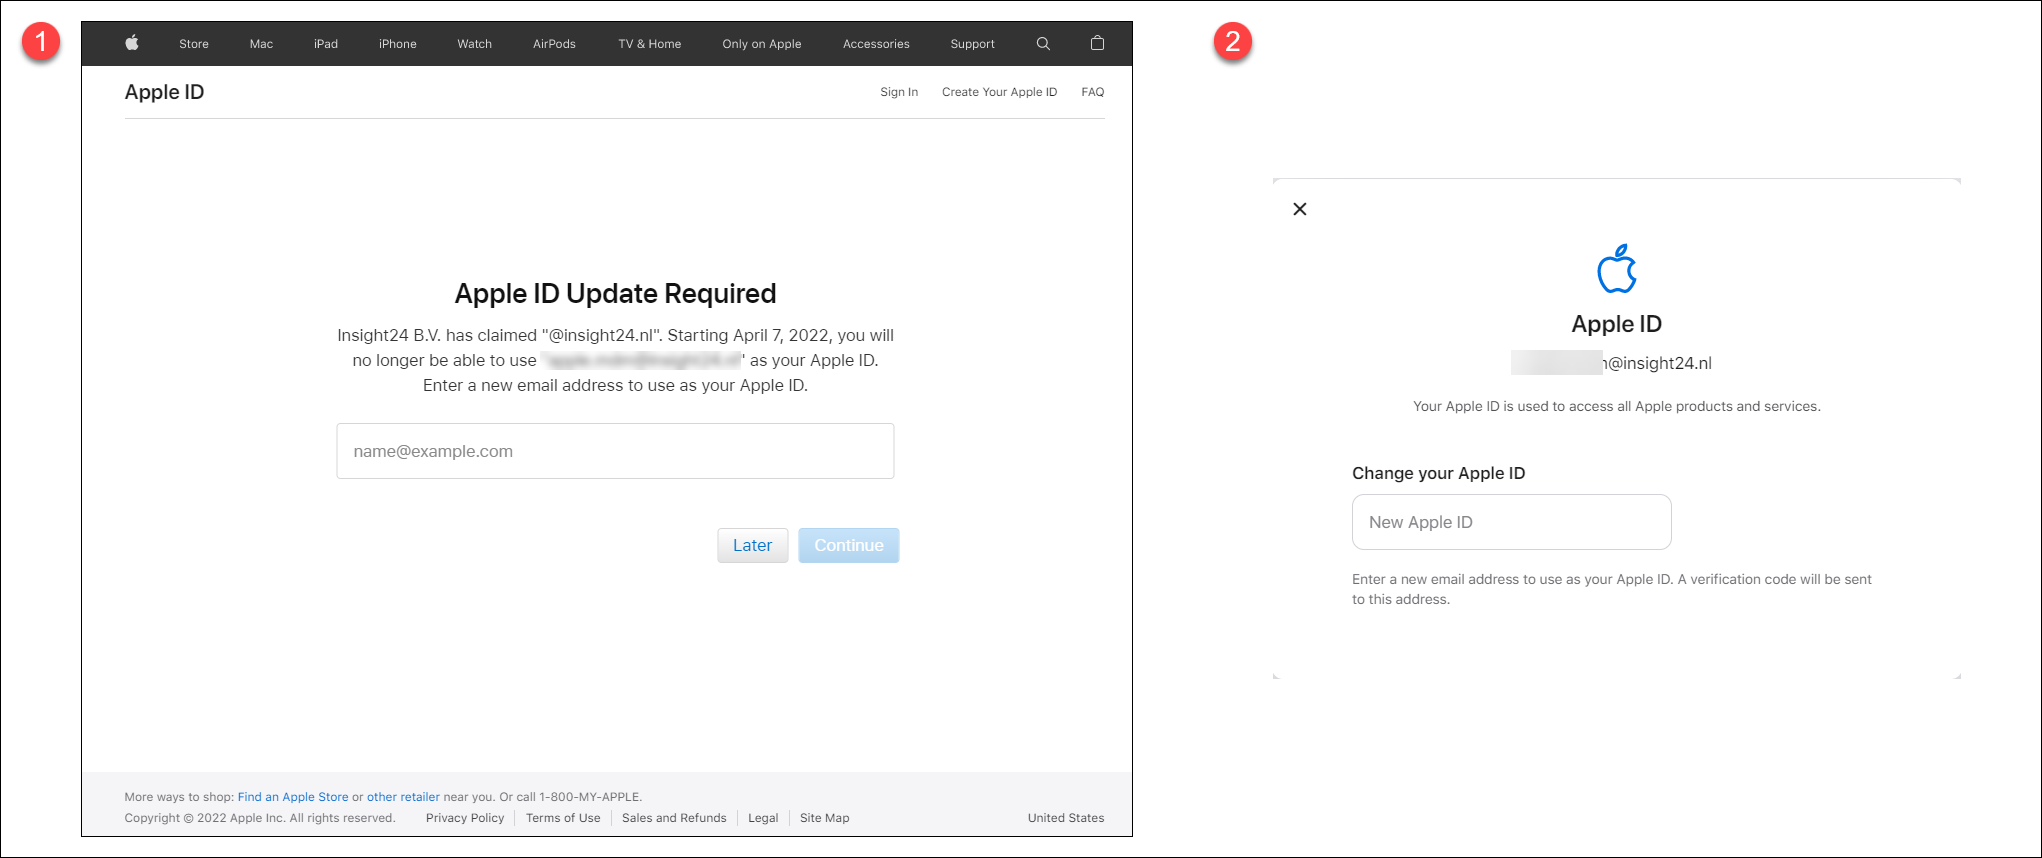Follow the Find an Apple Store link
This screenshot has height=858, width=2042.
click(x=293, y=797)
